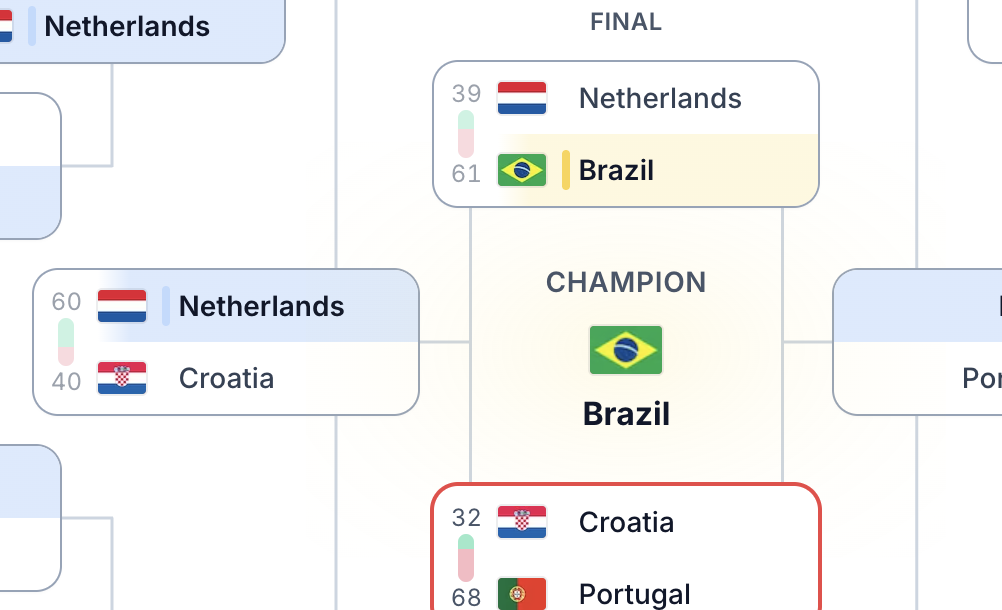Toggle the winner marker bar next to Brazil

566,170
